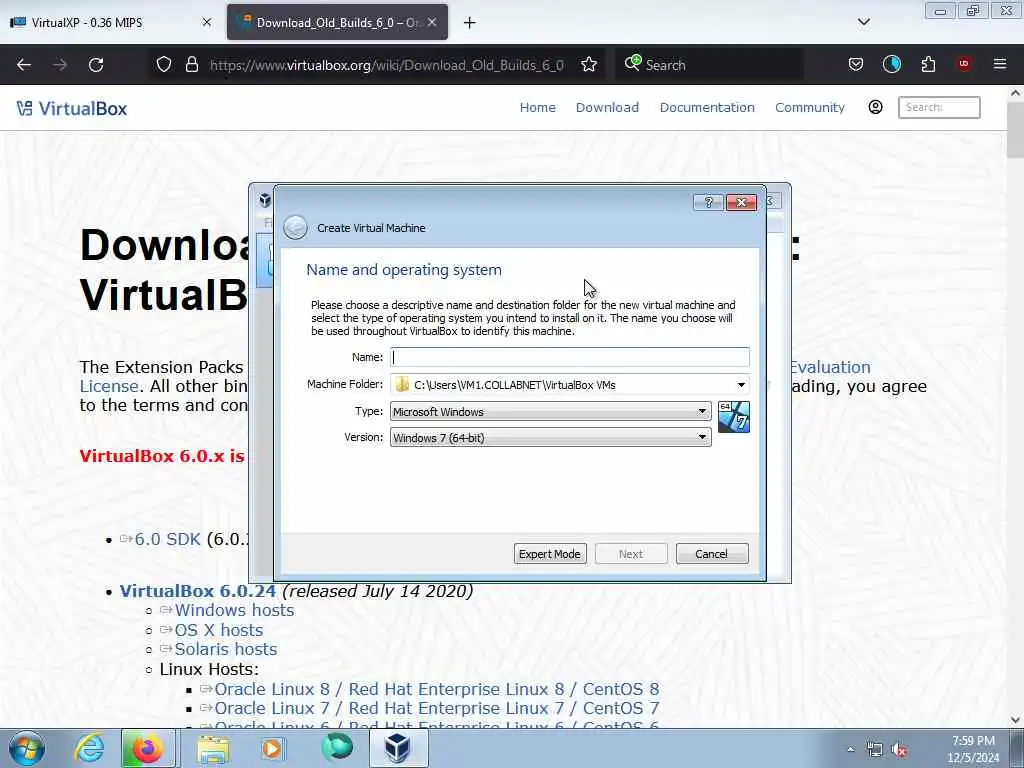Launch Internet Explorer from the taskbar
Viewport: 1024px width, 768px height.
click(89, 748)
